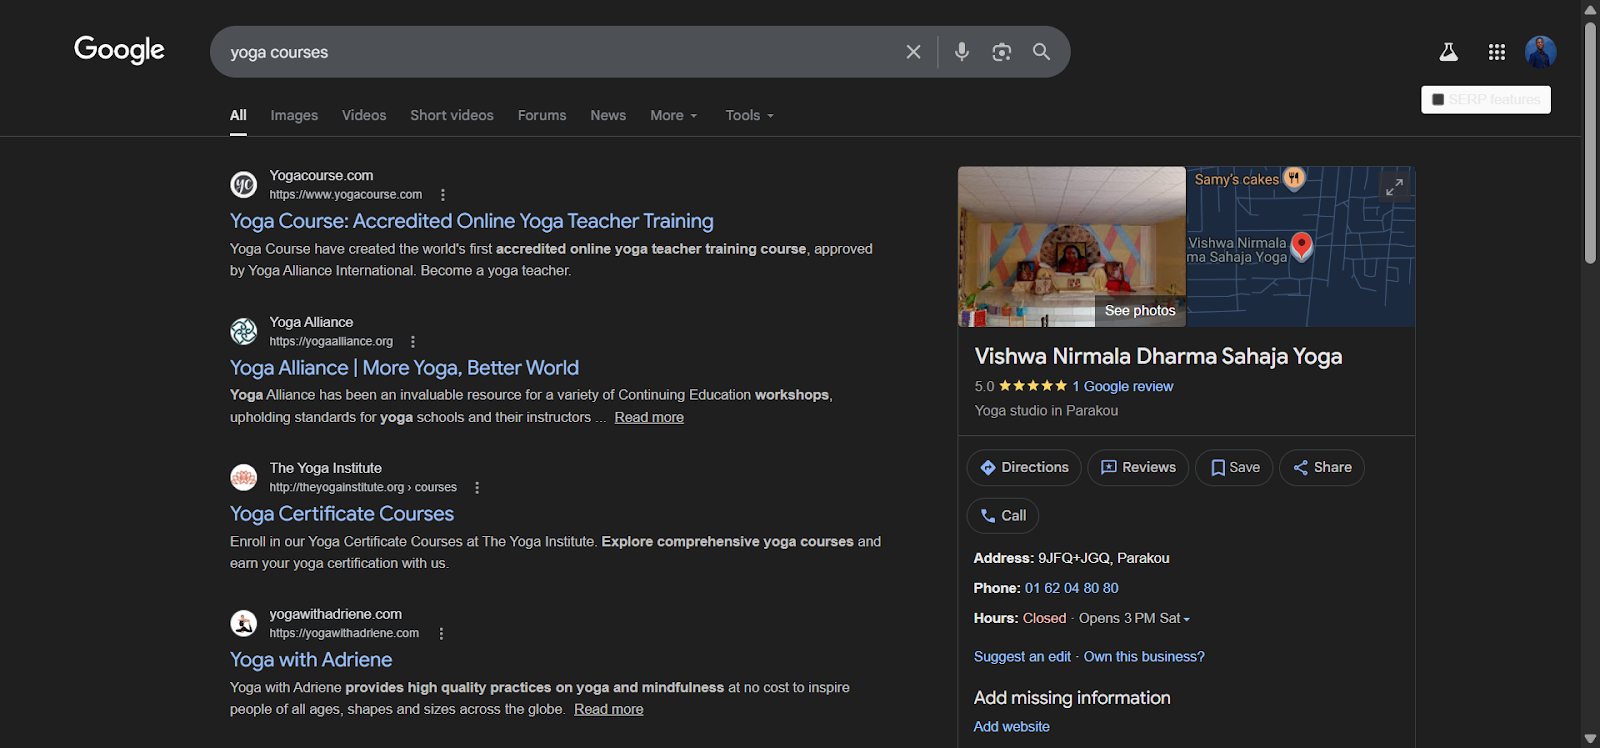Click the Yogacourse.com favicon

coord(244,185)
